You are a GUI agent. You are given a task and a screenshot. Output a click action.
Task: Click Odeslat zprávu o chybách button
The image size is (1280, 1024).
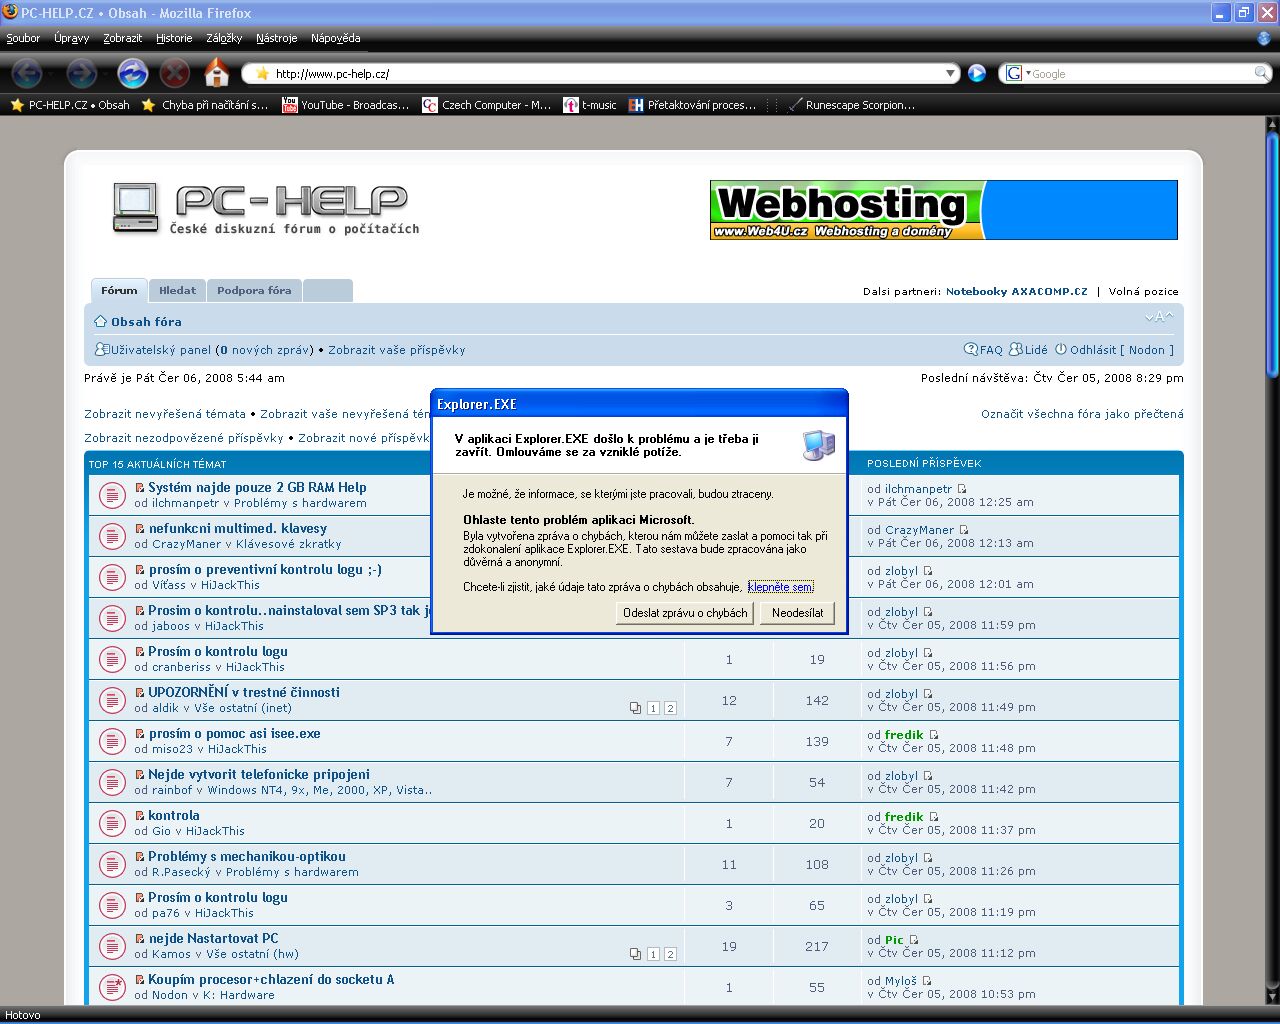(x=685, y=613)
